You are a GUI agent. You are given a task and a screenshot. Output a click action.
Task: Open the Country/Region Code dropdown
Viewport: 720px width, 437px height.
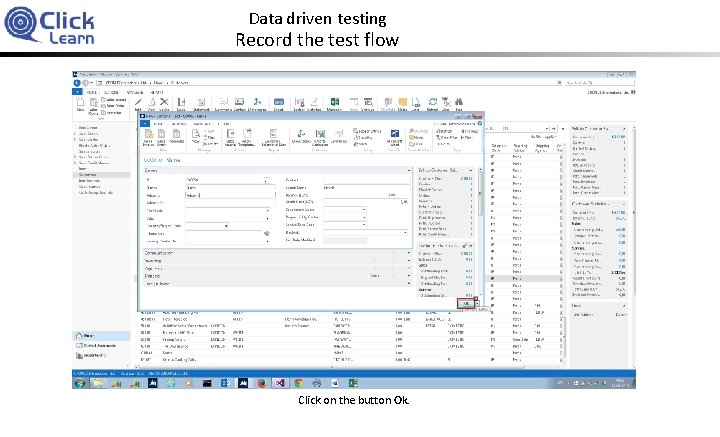tap(226, 226)
